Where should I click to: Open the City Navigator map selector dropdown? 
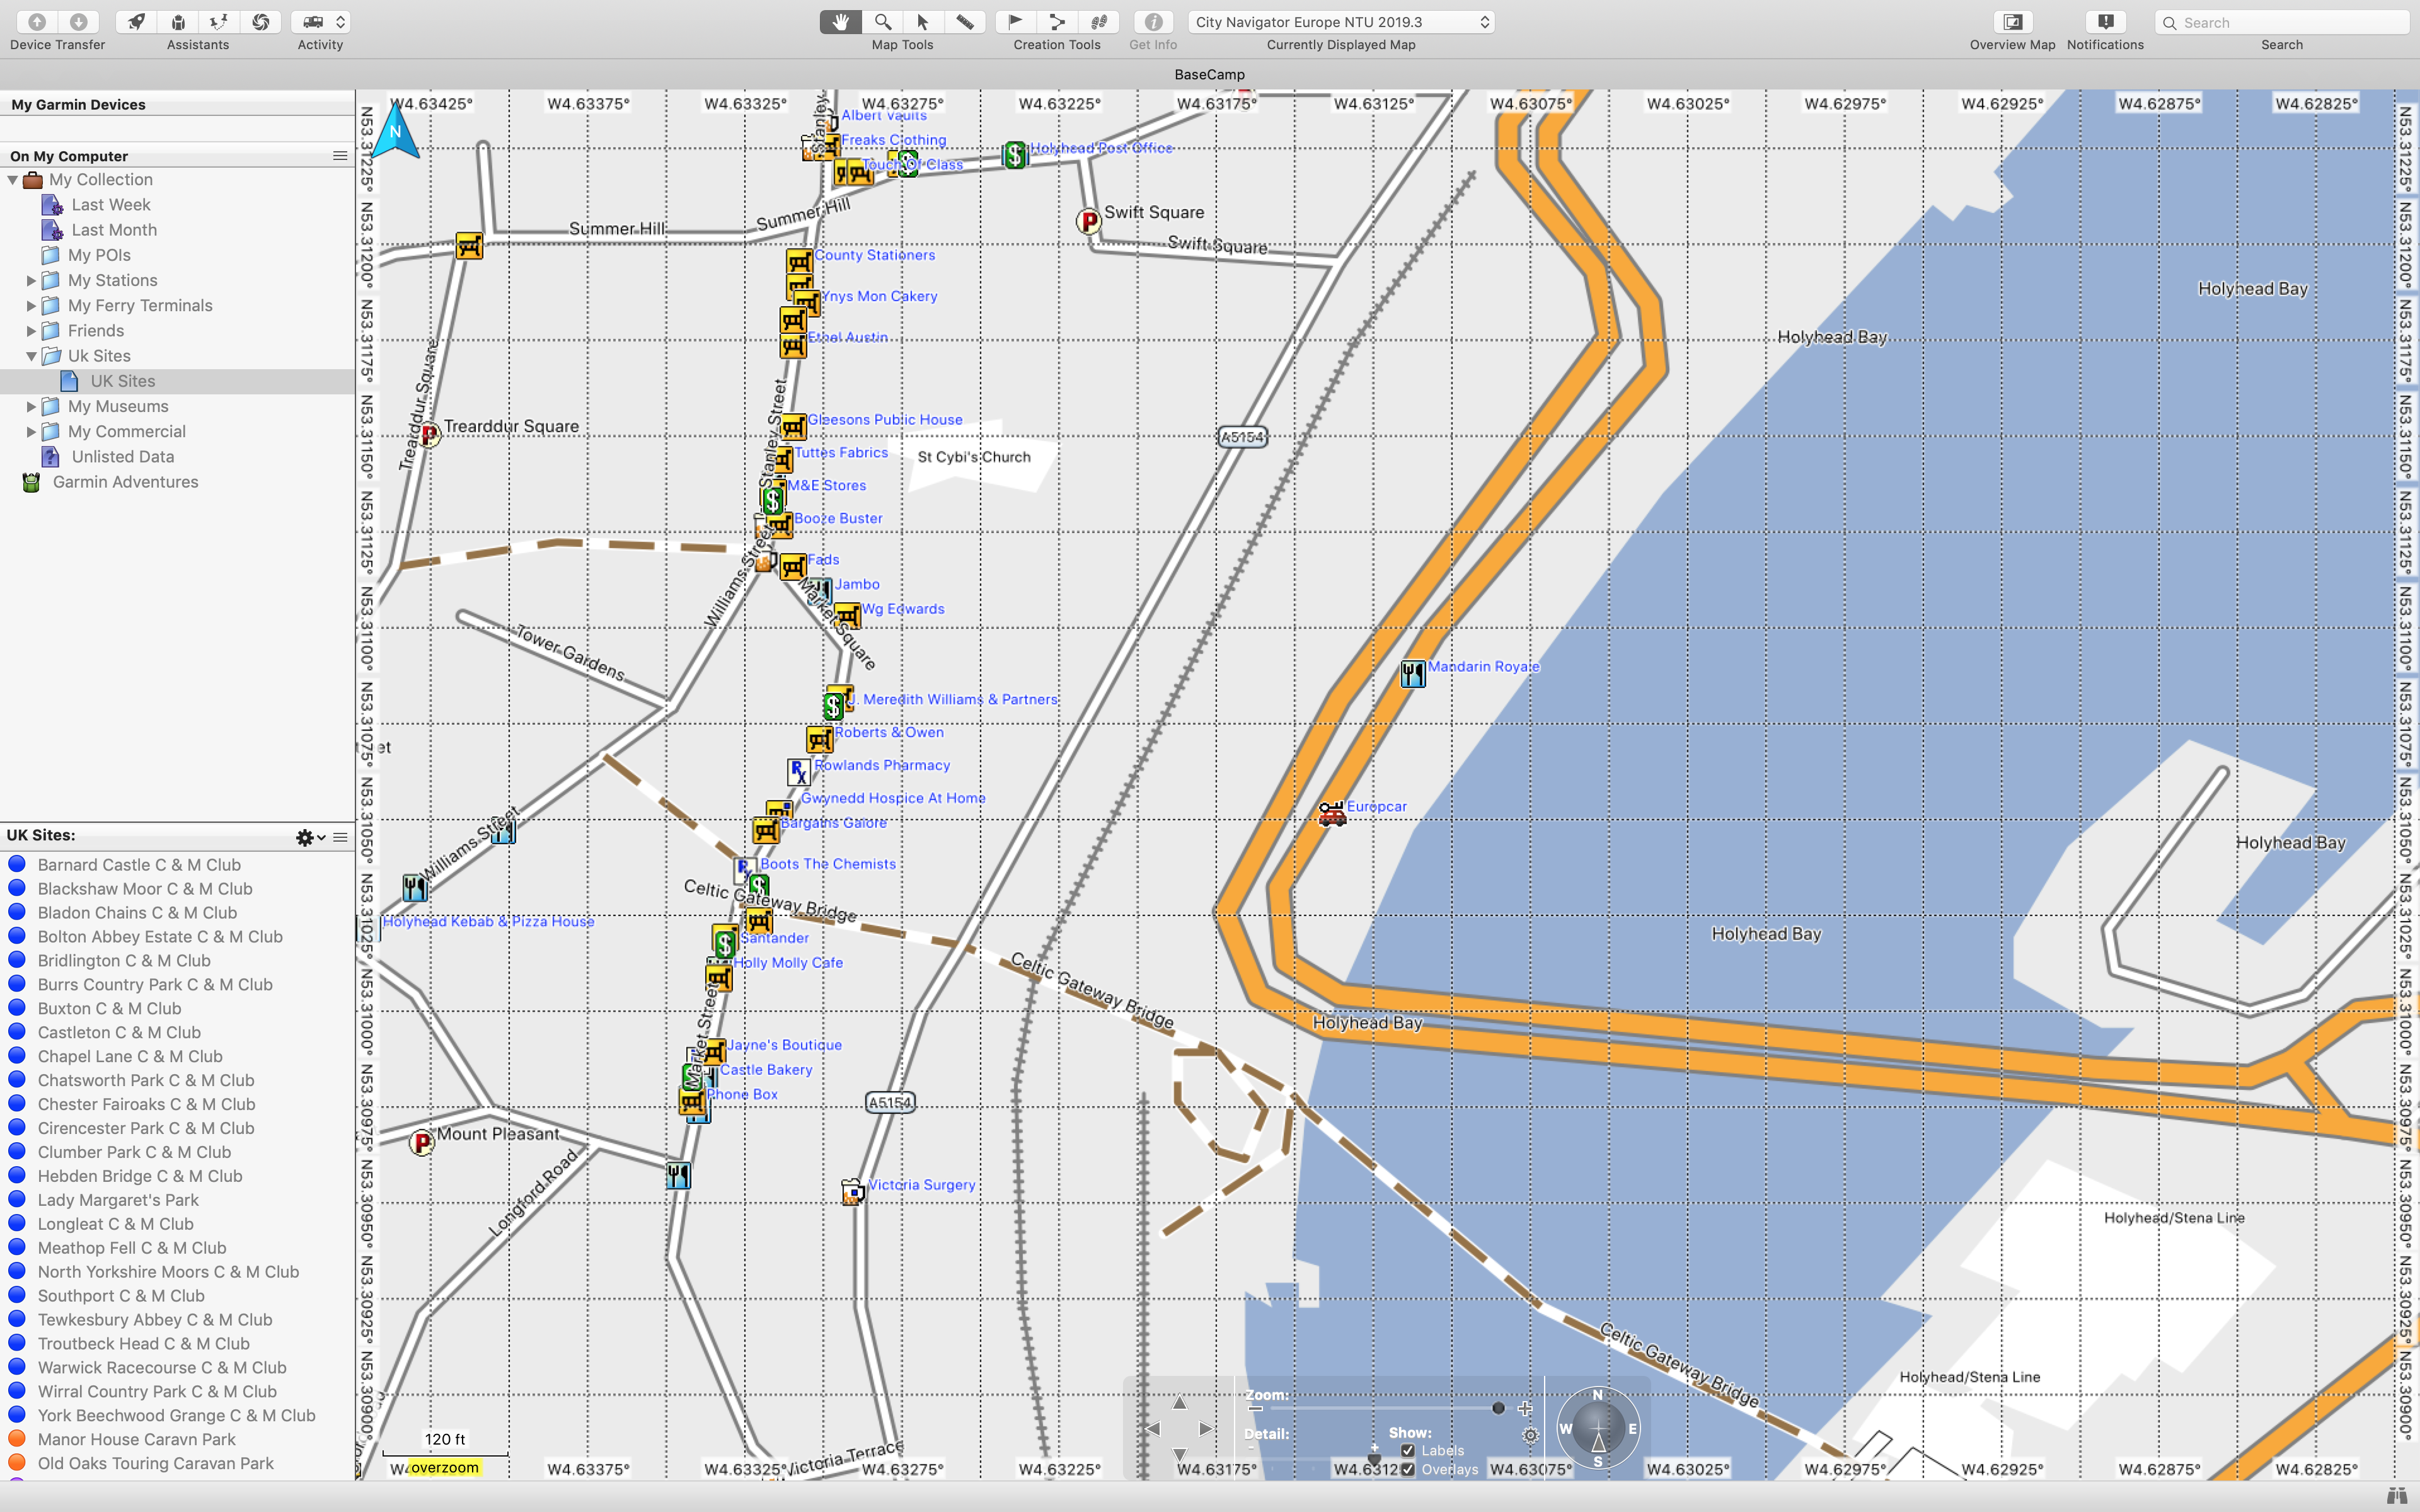click(x=1341, y=22)
